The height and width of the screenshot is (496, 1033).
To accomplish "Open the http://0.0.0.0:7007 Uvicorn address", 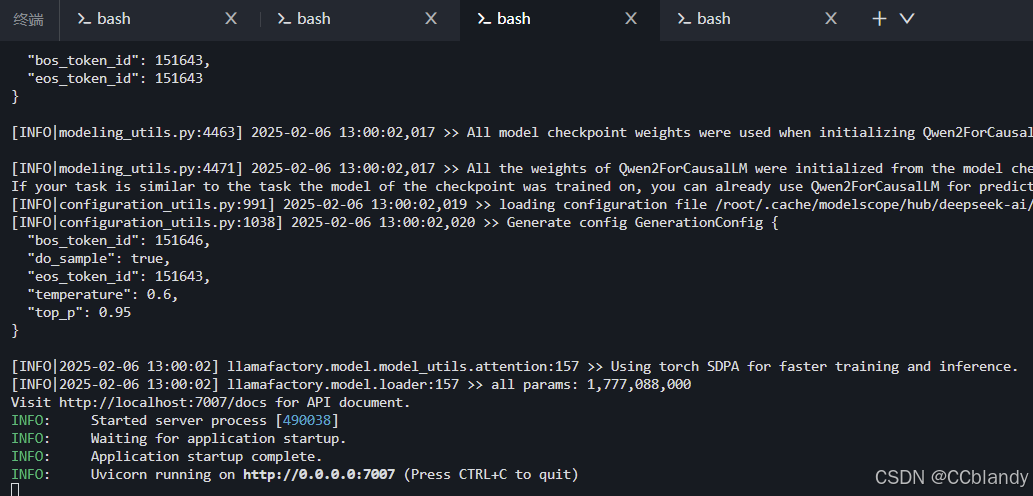I will (x=319, y=474).
